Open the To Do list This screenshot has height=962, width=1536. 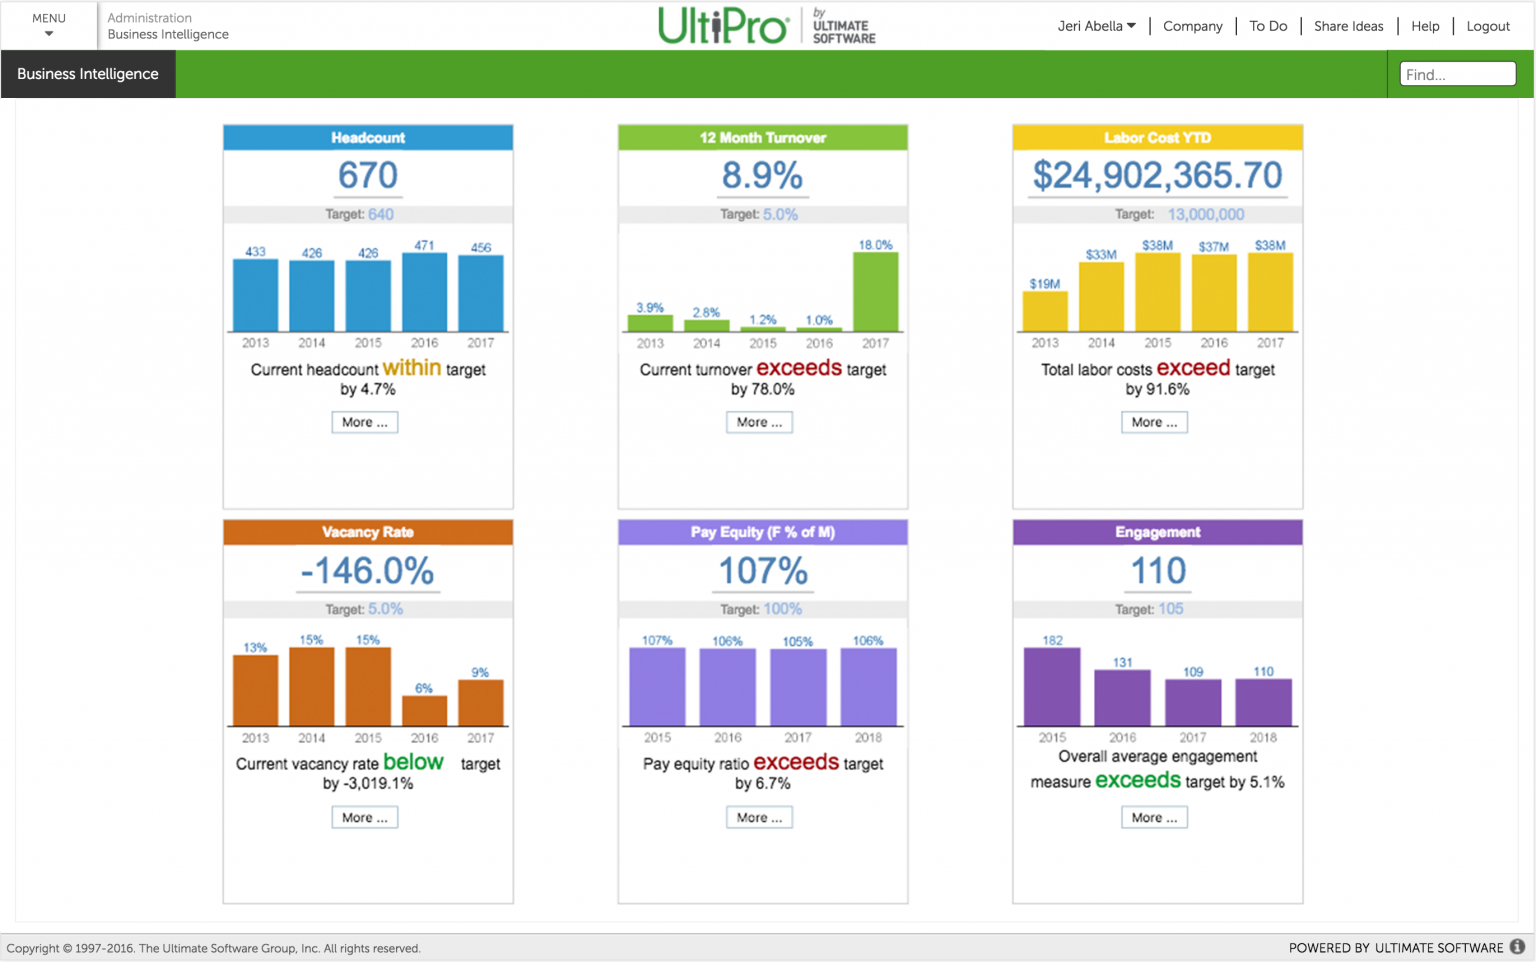(x=1267, y=26)
